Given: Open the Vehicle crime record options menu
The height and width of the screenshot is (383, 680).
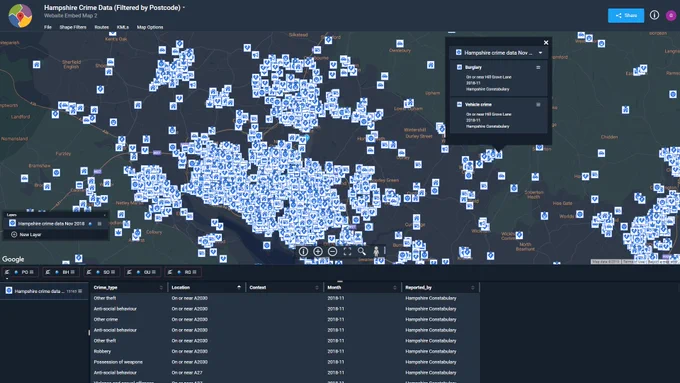Looking at the screenshot, I should (538, 105).
